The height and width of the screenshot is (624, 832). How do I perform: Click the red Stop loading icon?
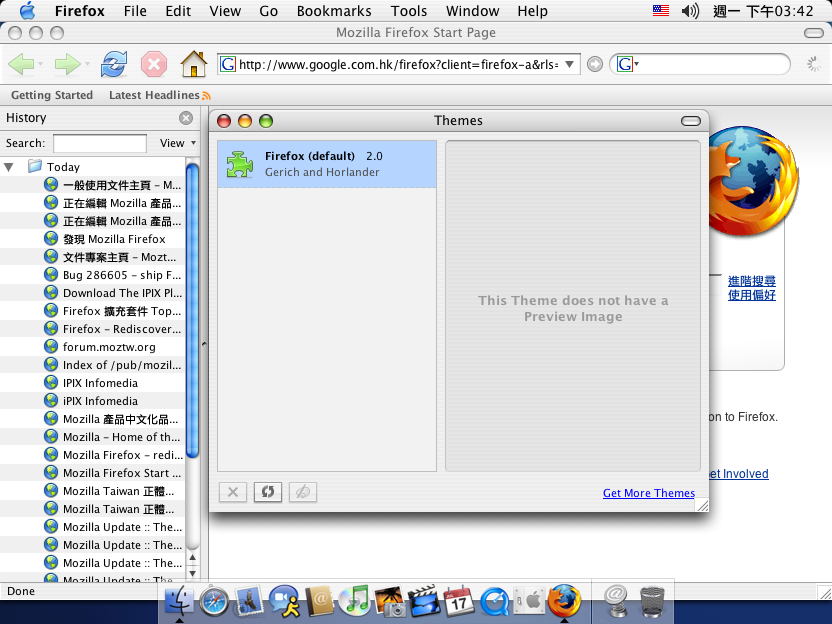tap(153, 65)
